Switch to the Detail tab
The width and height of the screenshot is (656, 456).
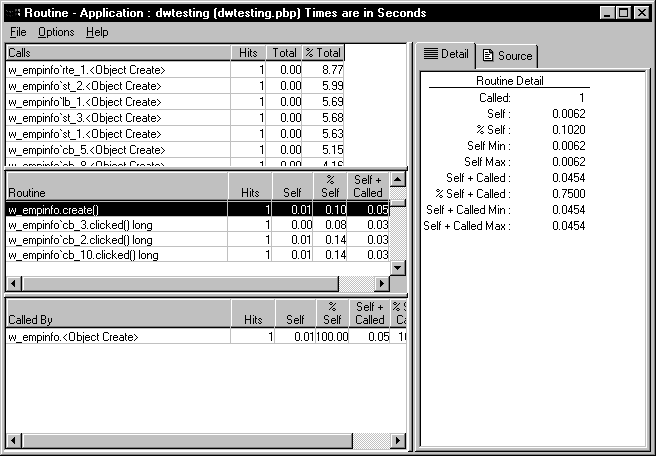[x=446, y=54]
